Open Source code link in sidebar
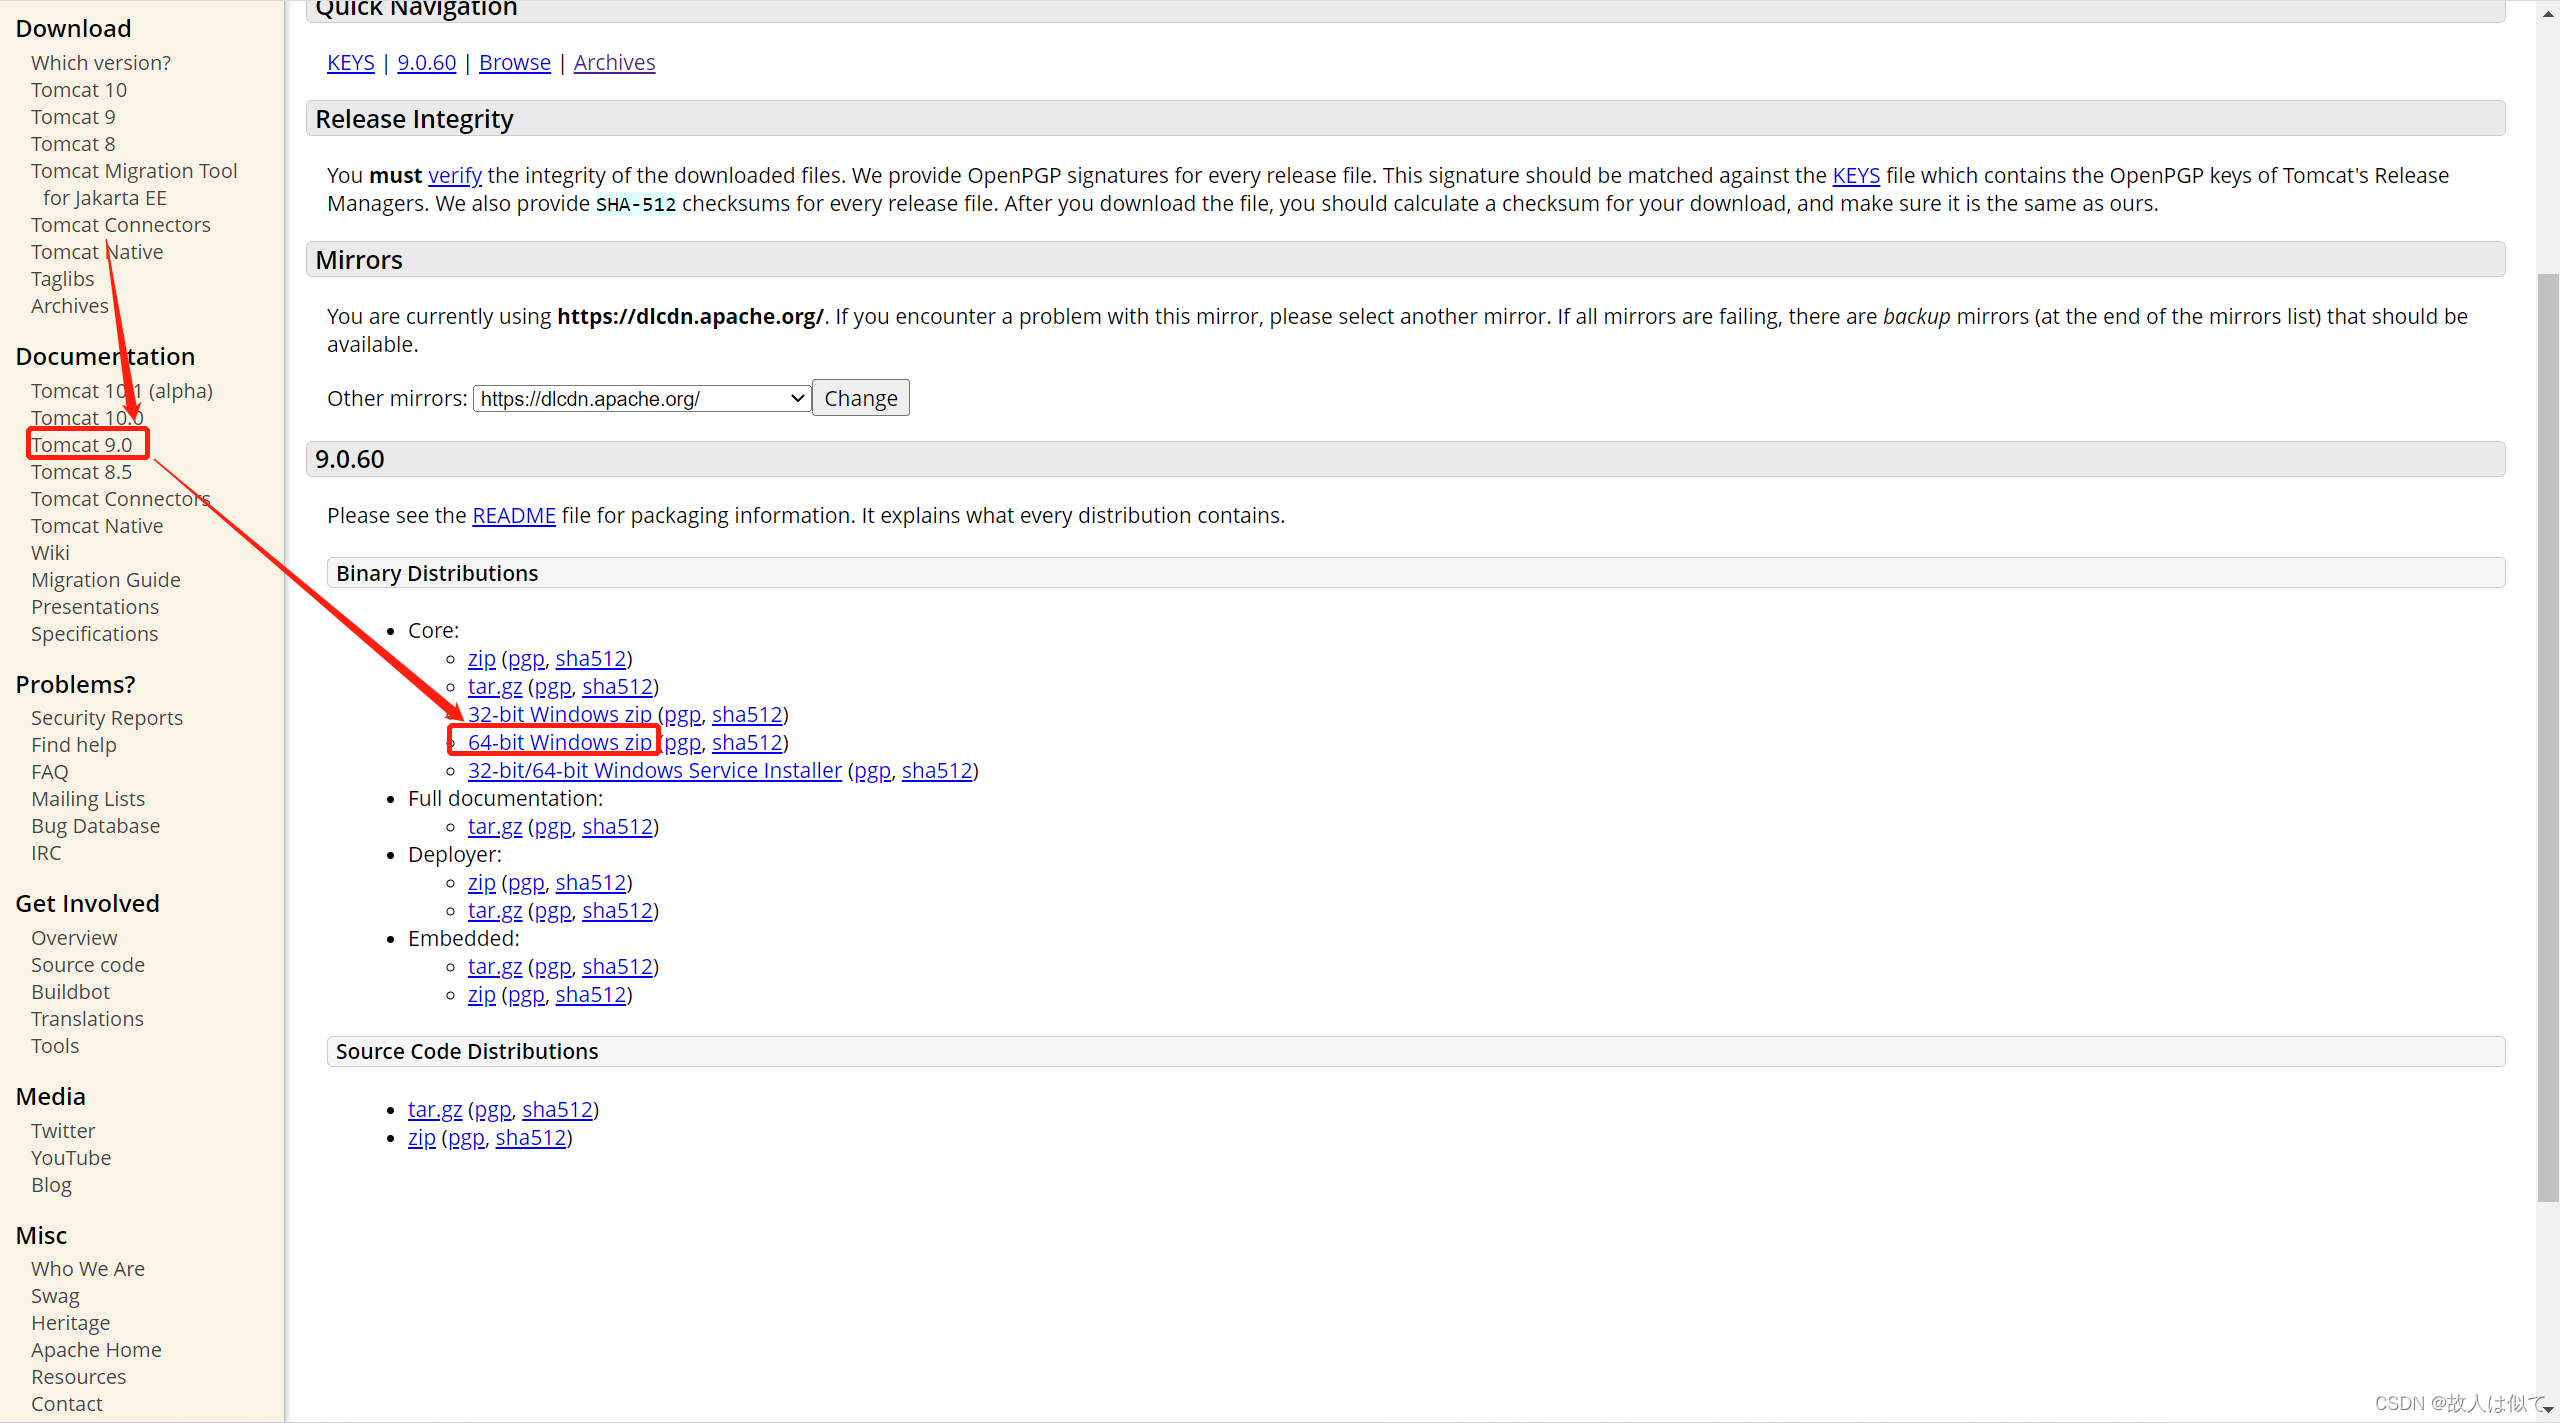 (88, 964)
